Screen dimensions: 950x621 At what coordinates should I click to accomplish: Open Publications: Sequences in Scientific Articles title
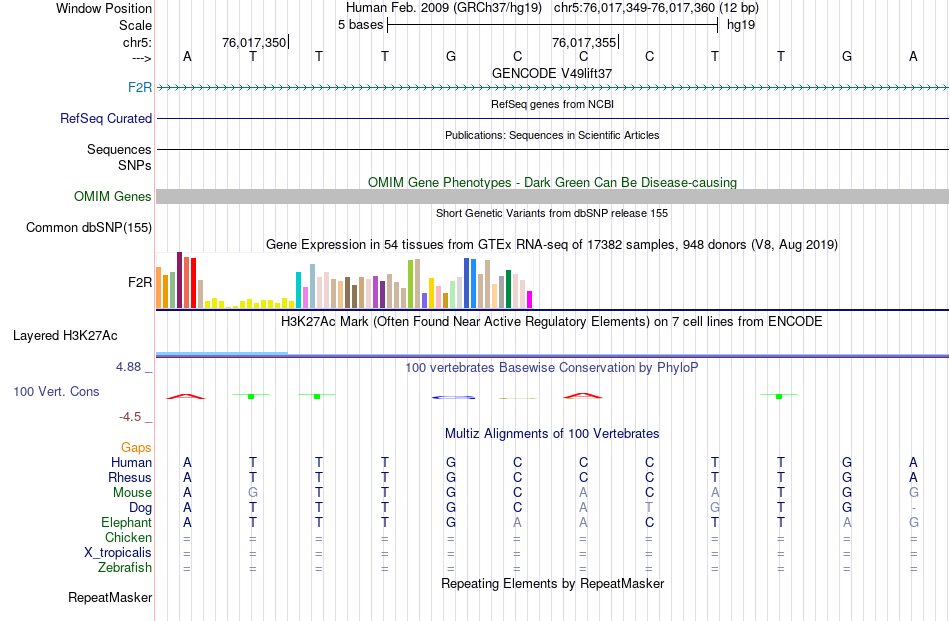552,135
